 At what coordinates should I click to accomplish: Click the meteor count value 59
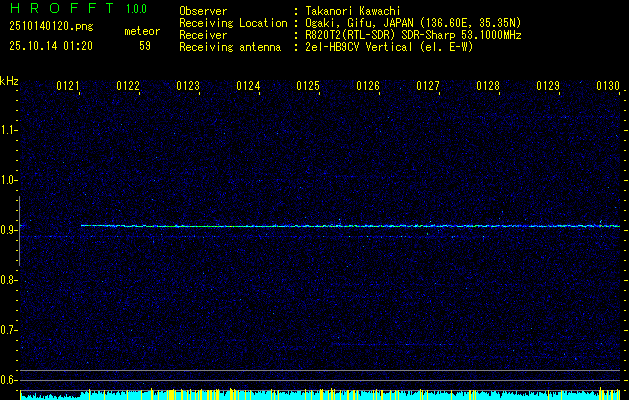(x=145, y=45)
